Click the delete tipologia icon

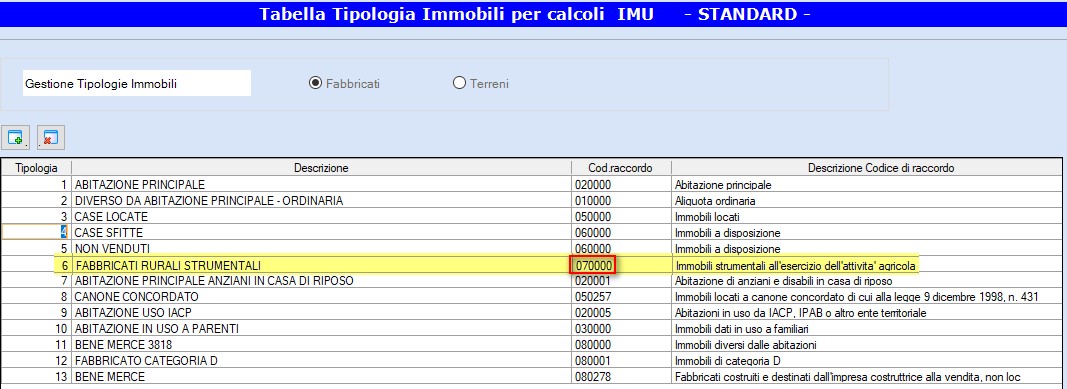coord(50,137)
